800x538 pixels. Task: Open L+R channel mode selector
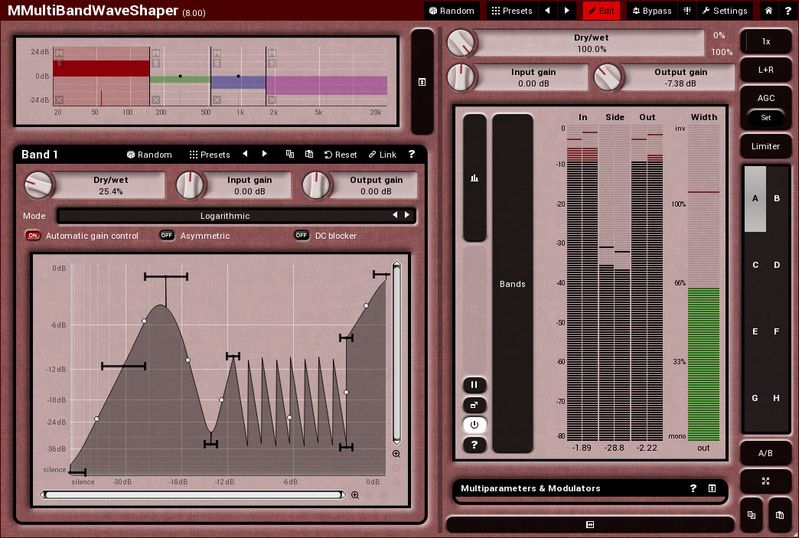pyautogui.click(x=766, y=70)
